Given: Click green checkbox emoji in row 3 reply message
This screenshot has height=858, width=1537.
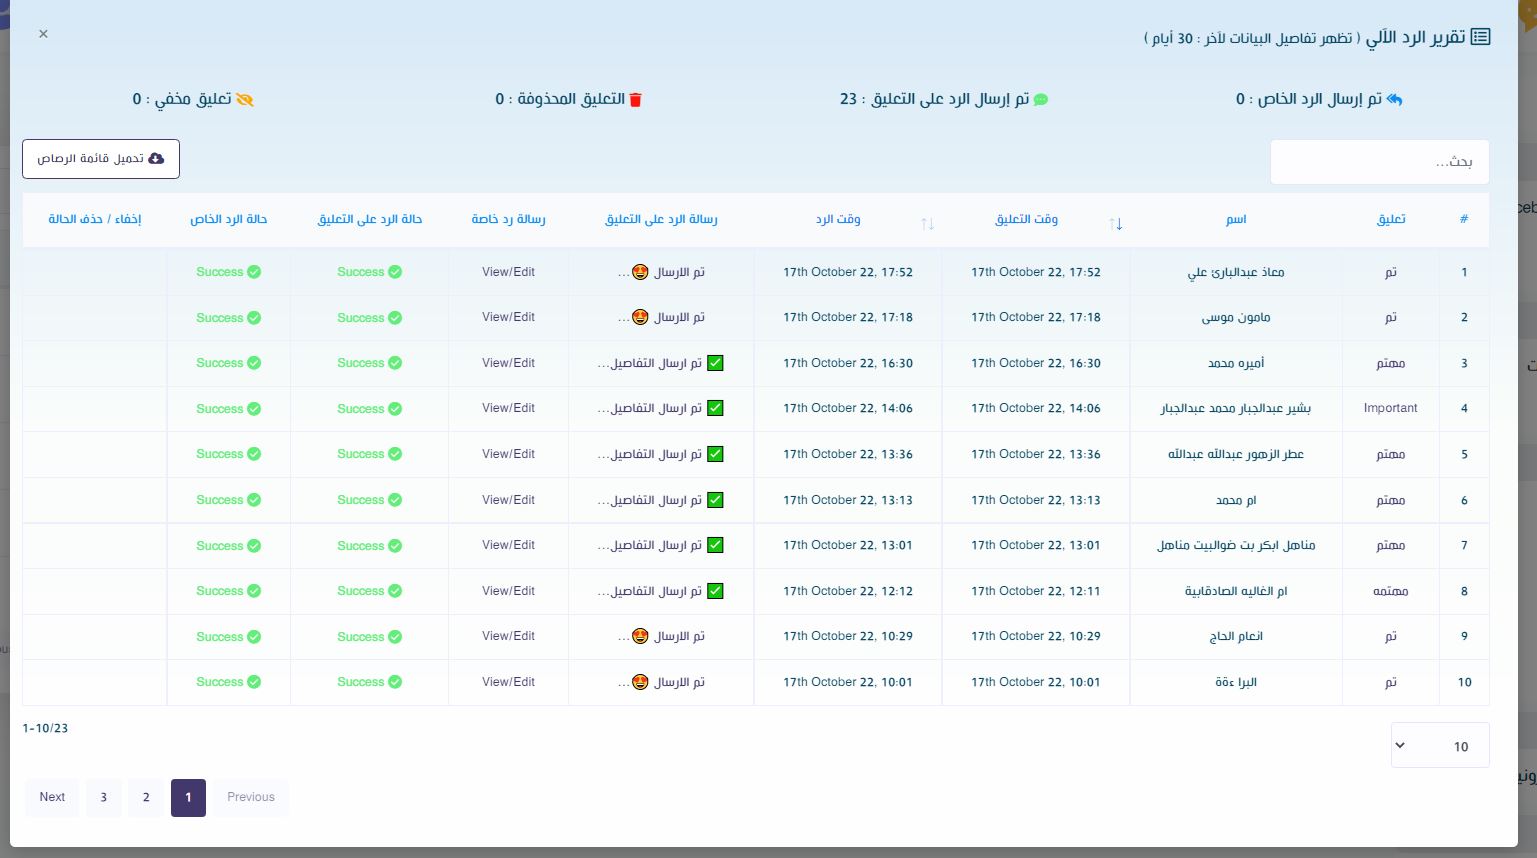Looking at the screenshot, I should point(715,363).
